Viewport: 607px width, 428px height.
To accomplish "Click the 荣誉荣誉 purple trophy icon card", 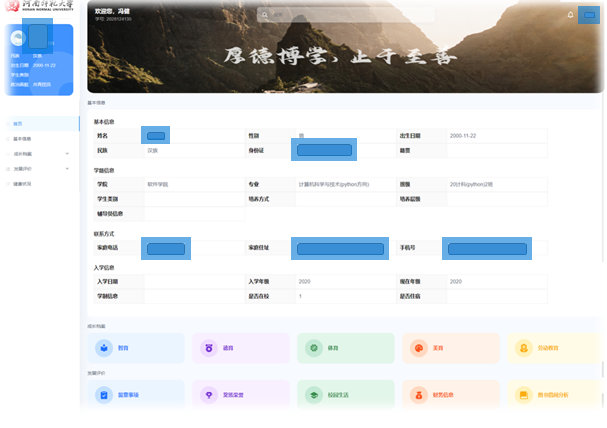I will point(209,395).
